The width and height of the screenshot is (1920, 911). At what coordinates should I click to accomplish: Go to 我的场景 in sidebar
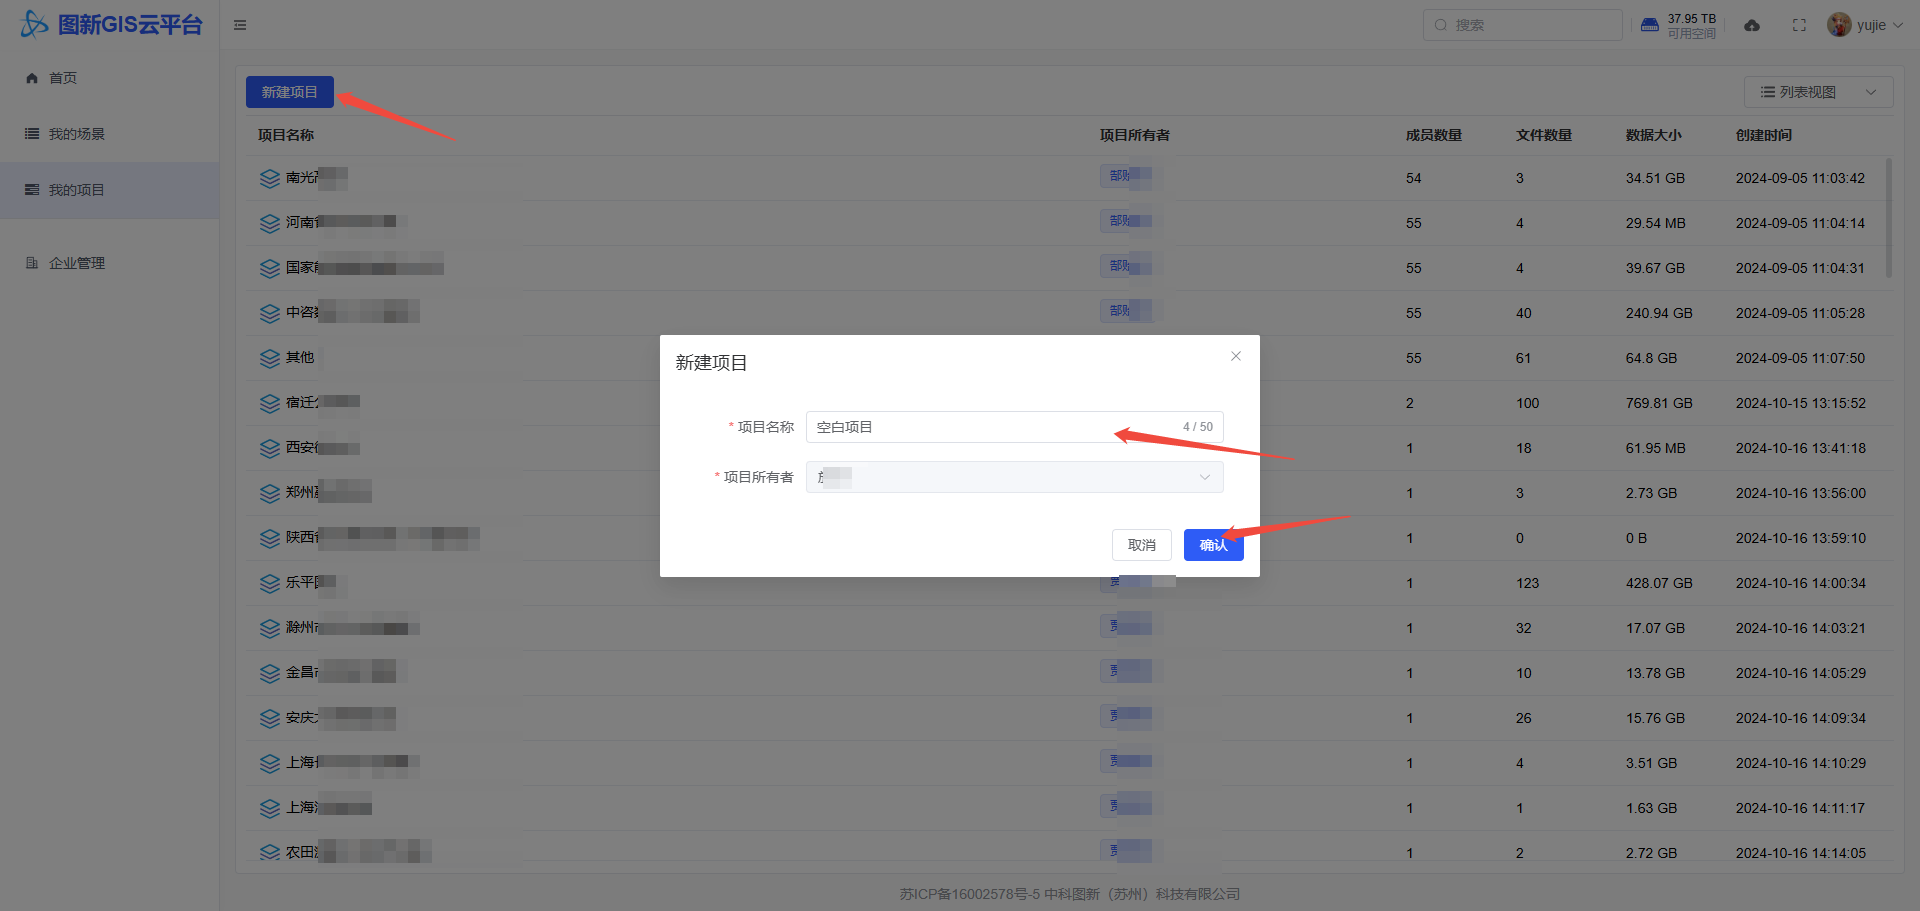[x=77, y=134]
